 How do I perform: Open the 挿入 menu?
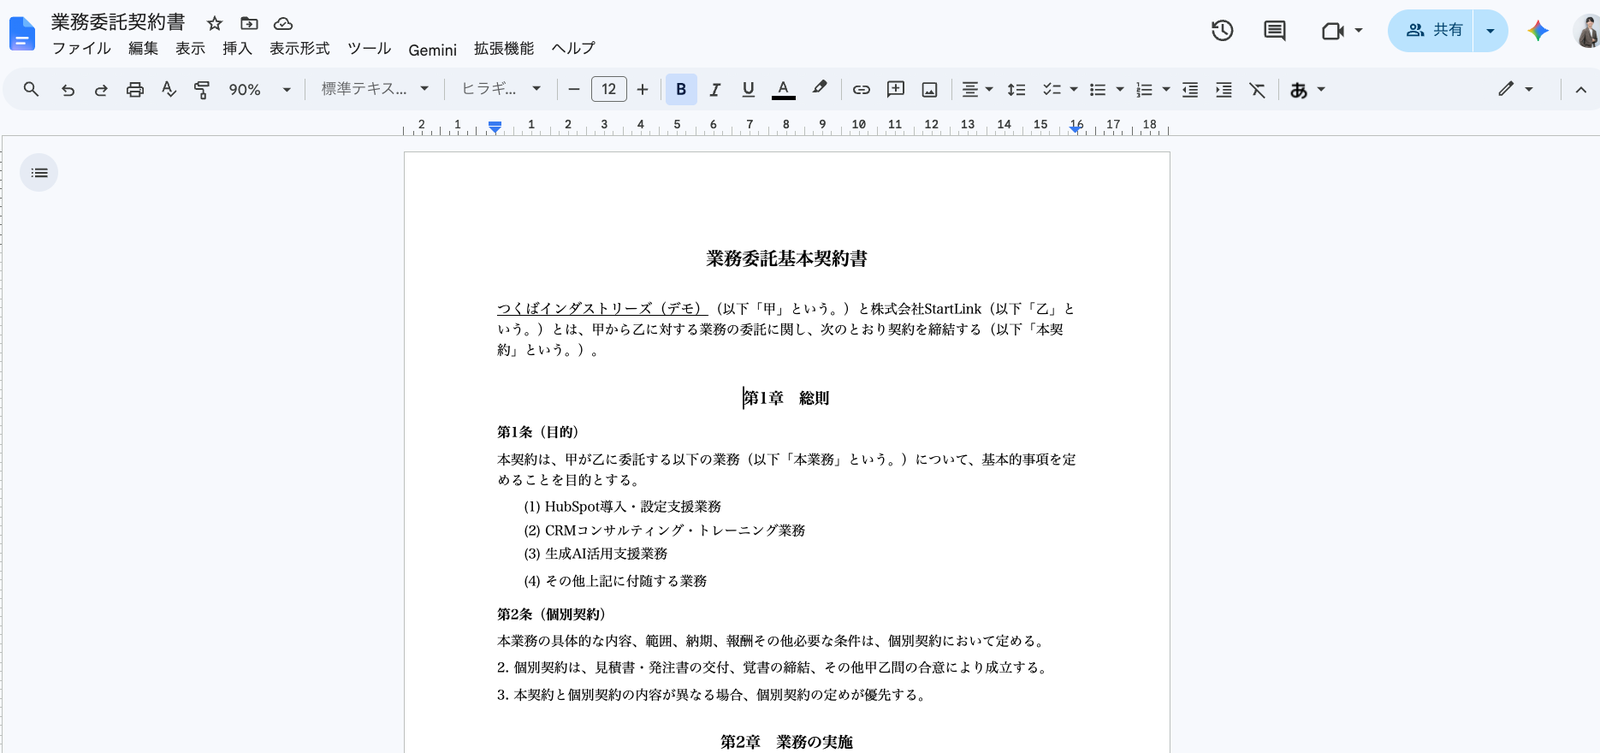click(x=237, y=48)
